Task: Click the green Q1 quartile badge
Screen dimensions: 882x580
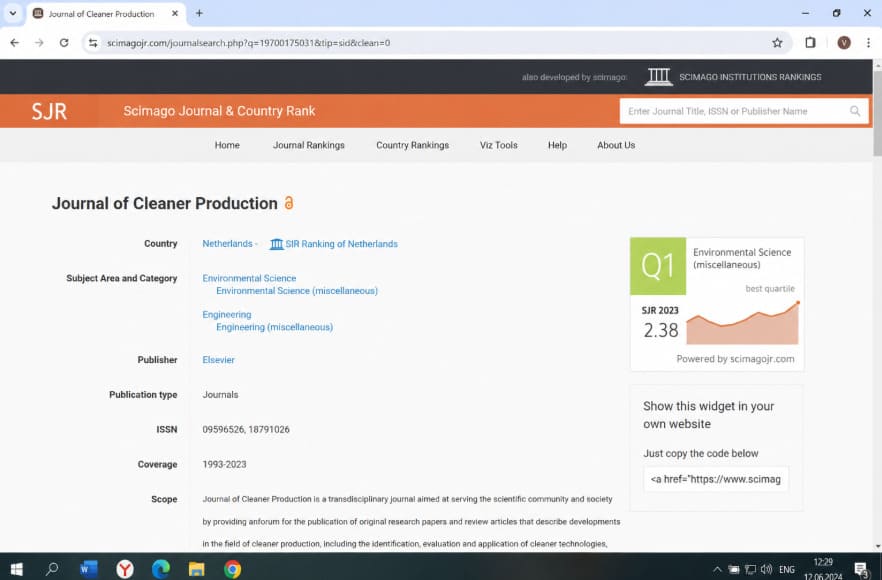Action: pyautogui.click(x=658, y=266)
